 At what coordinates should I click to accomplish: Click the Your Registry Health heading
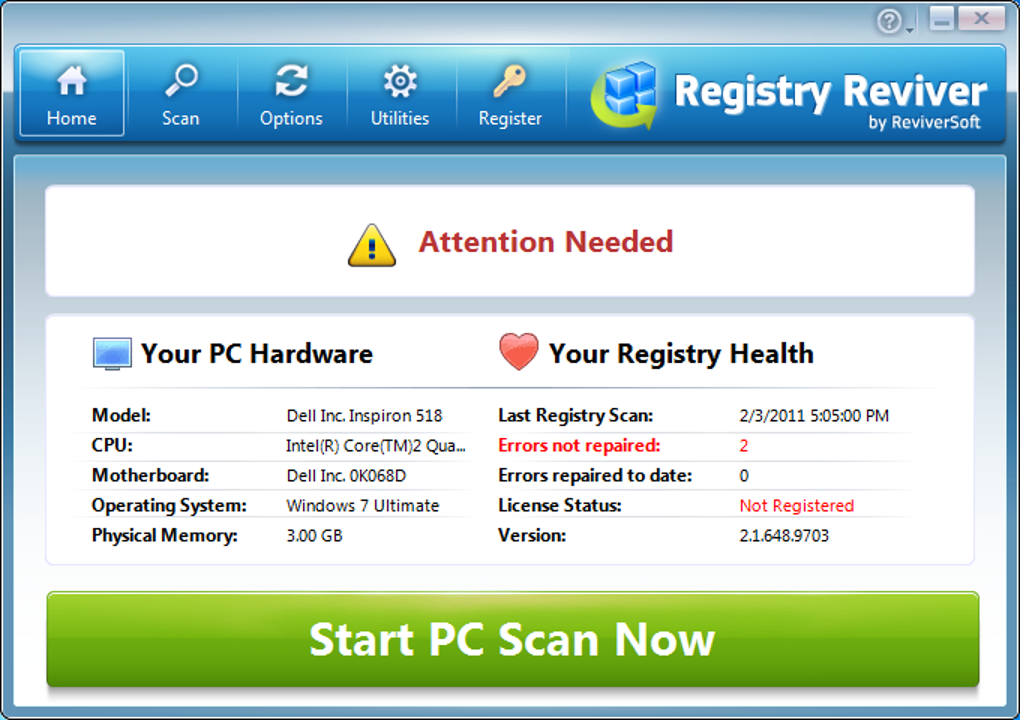pos(681,354)
